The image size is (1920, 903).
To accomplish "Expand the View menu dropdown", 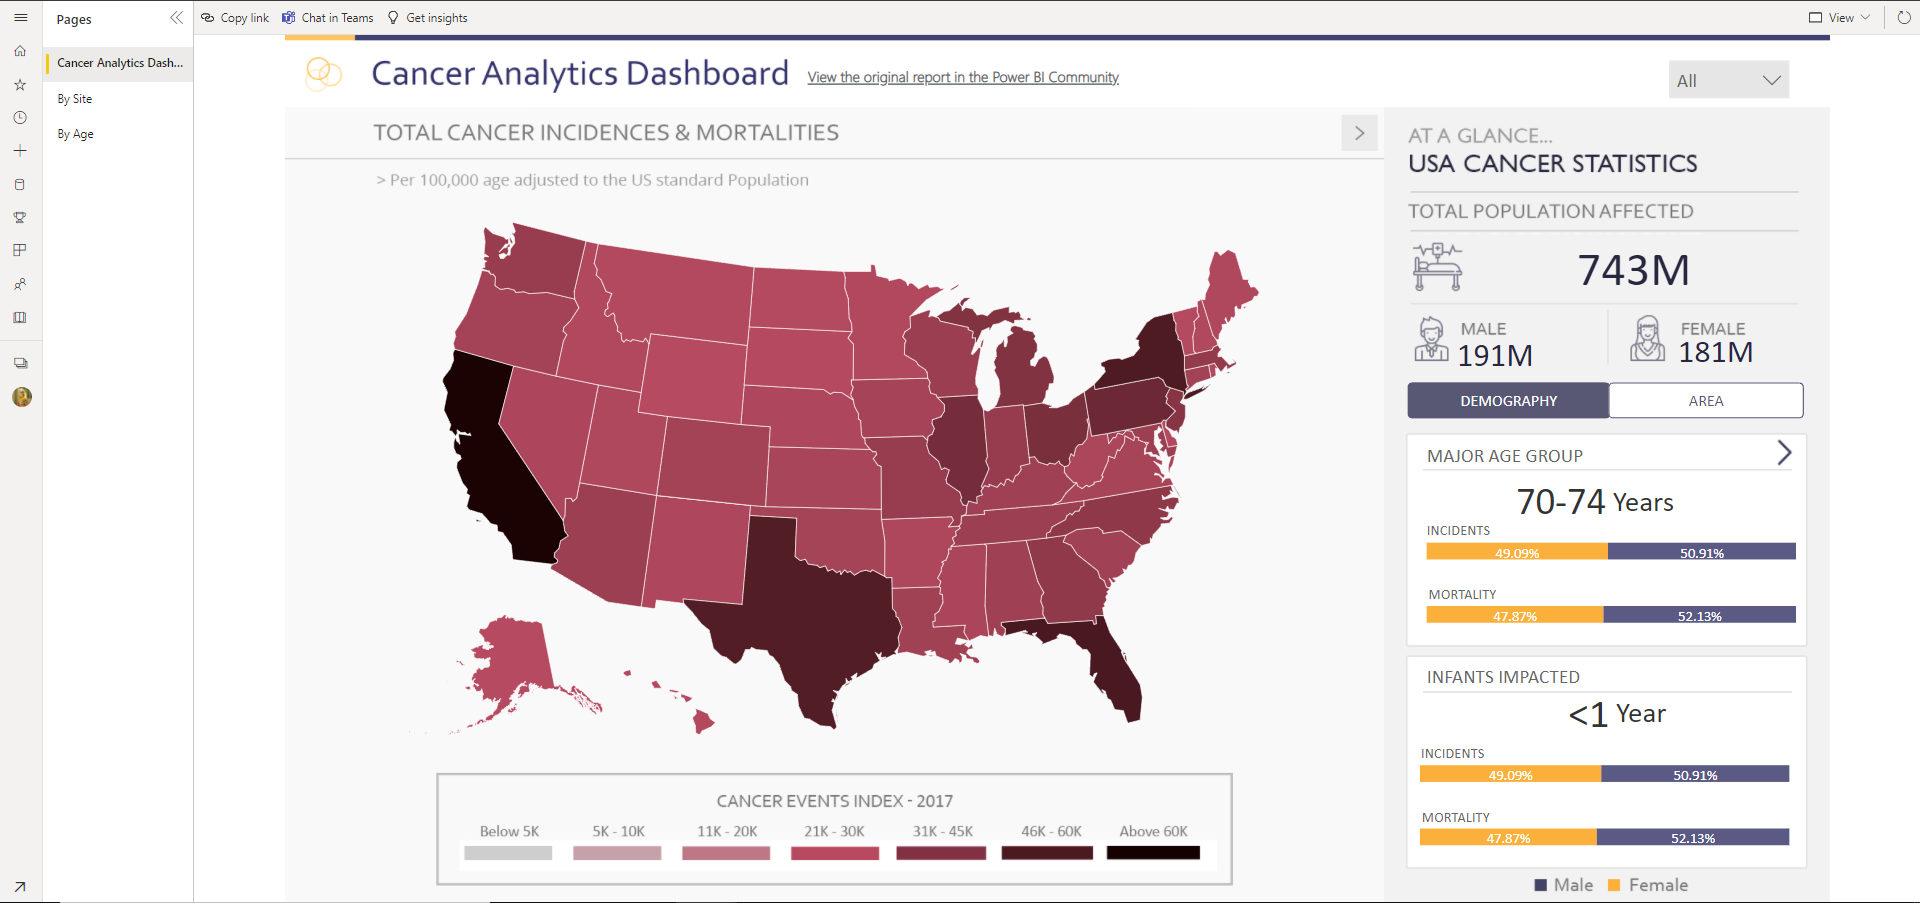I will click(1838, 17).
